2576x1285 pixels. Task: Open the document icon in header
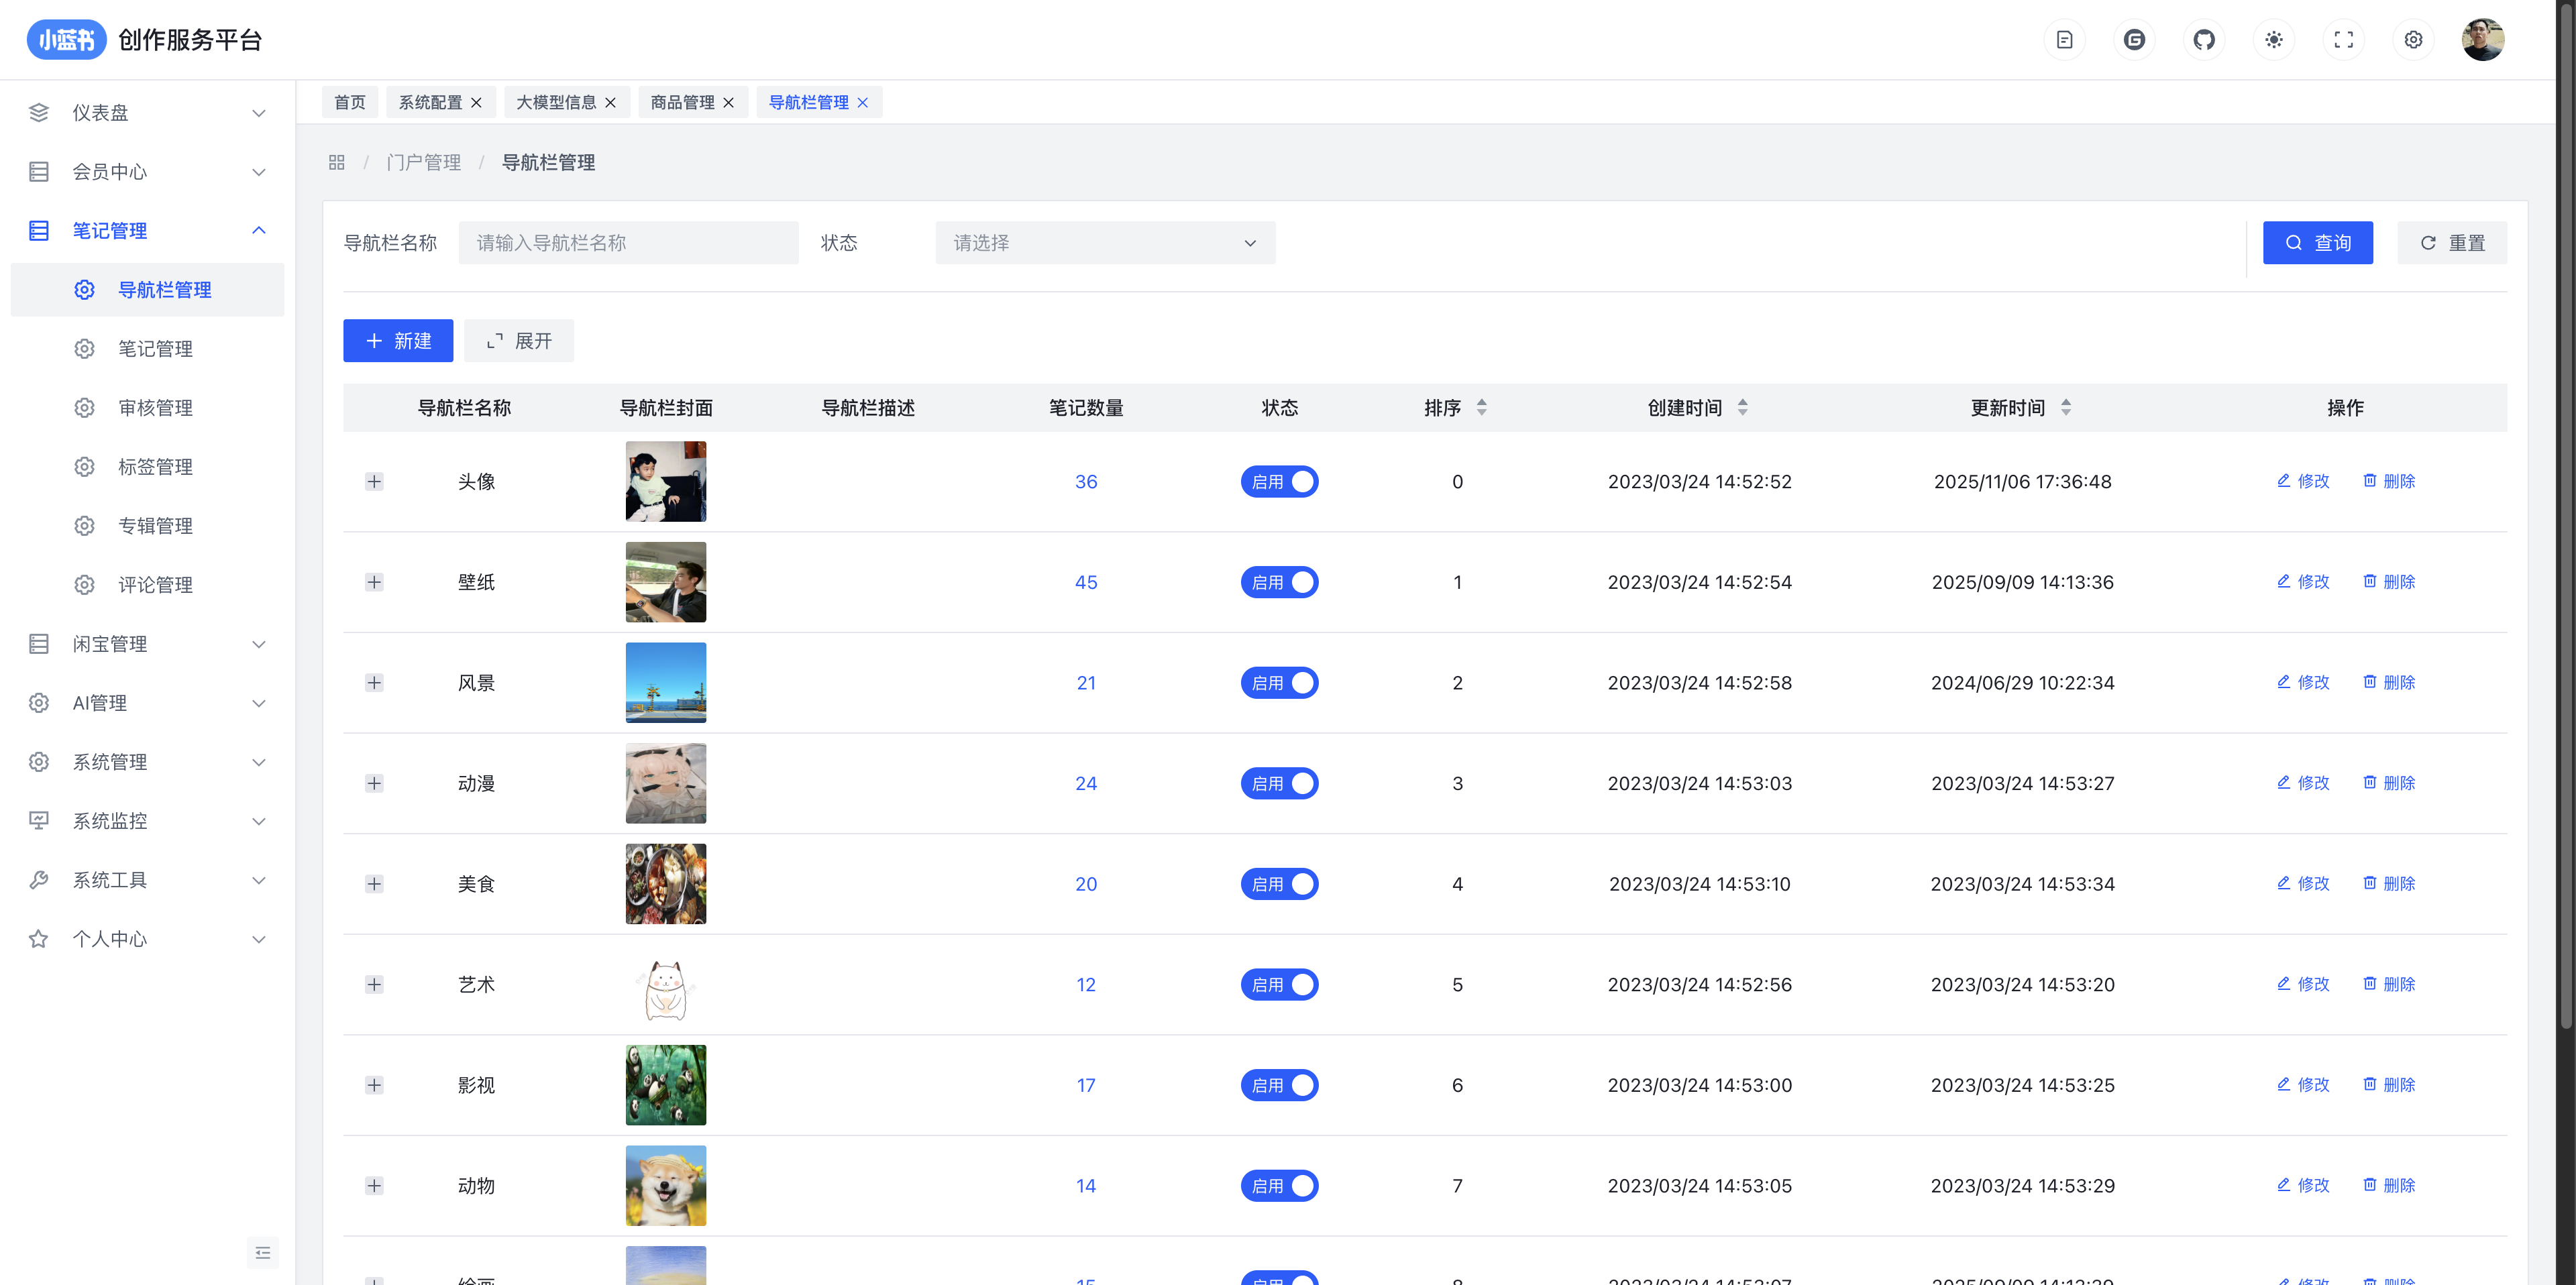coord(2064,40)
